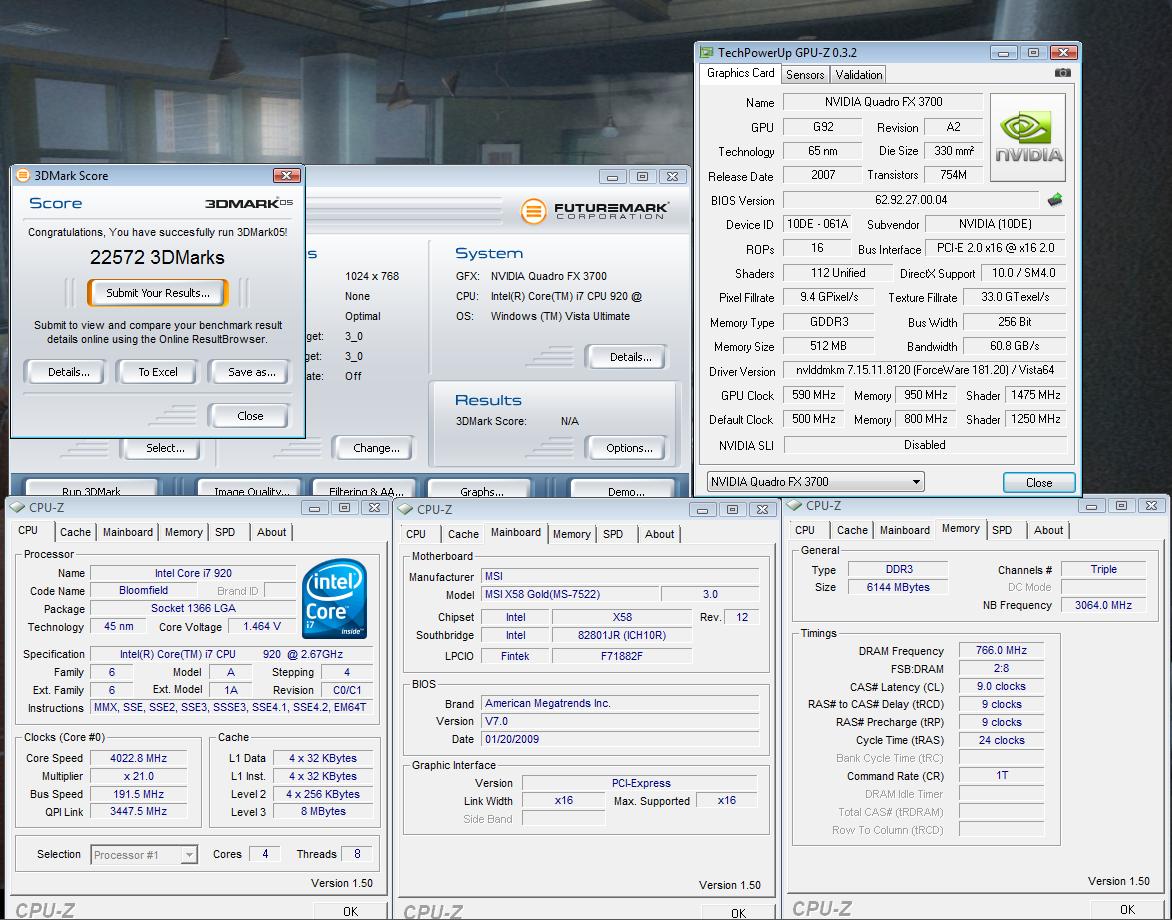Open the About tab in middle CPU-Z window

click(659, 534)
